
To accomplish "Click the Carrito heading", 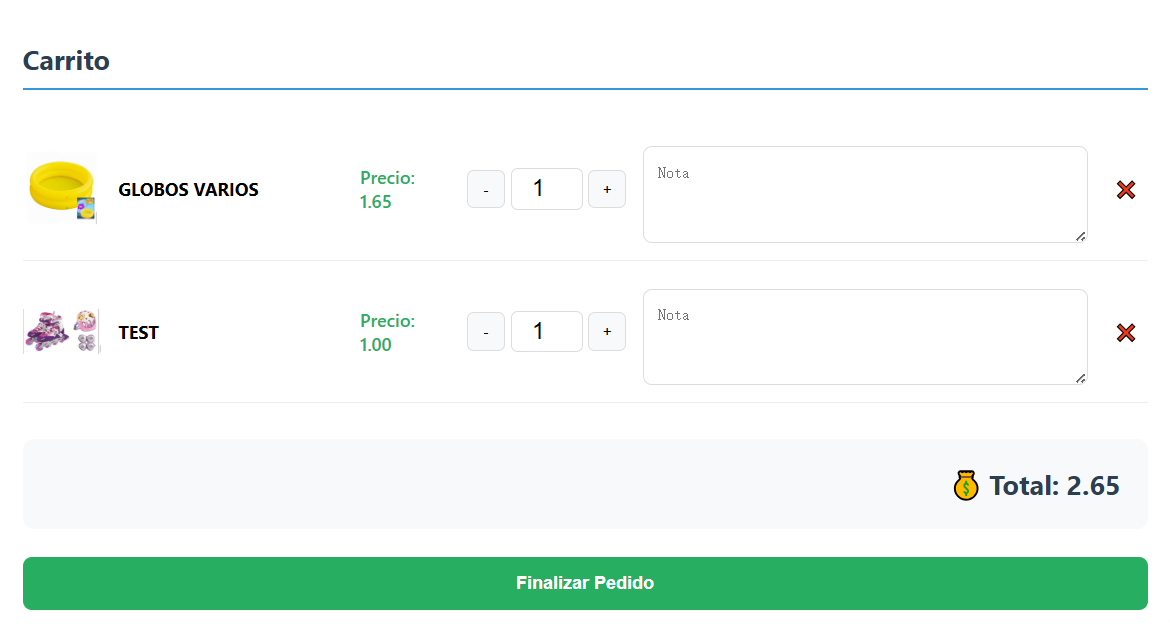I will coord(66,61).
